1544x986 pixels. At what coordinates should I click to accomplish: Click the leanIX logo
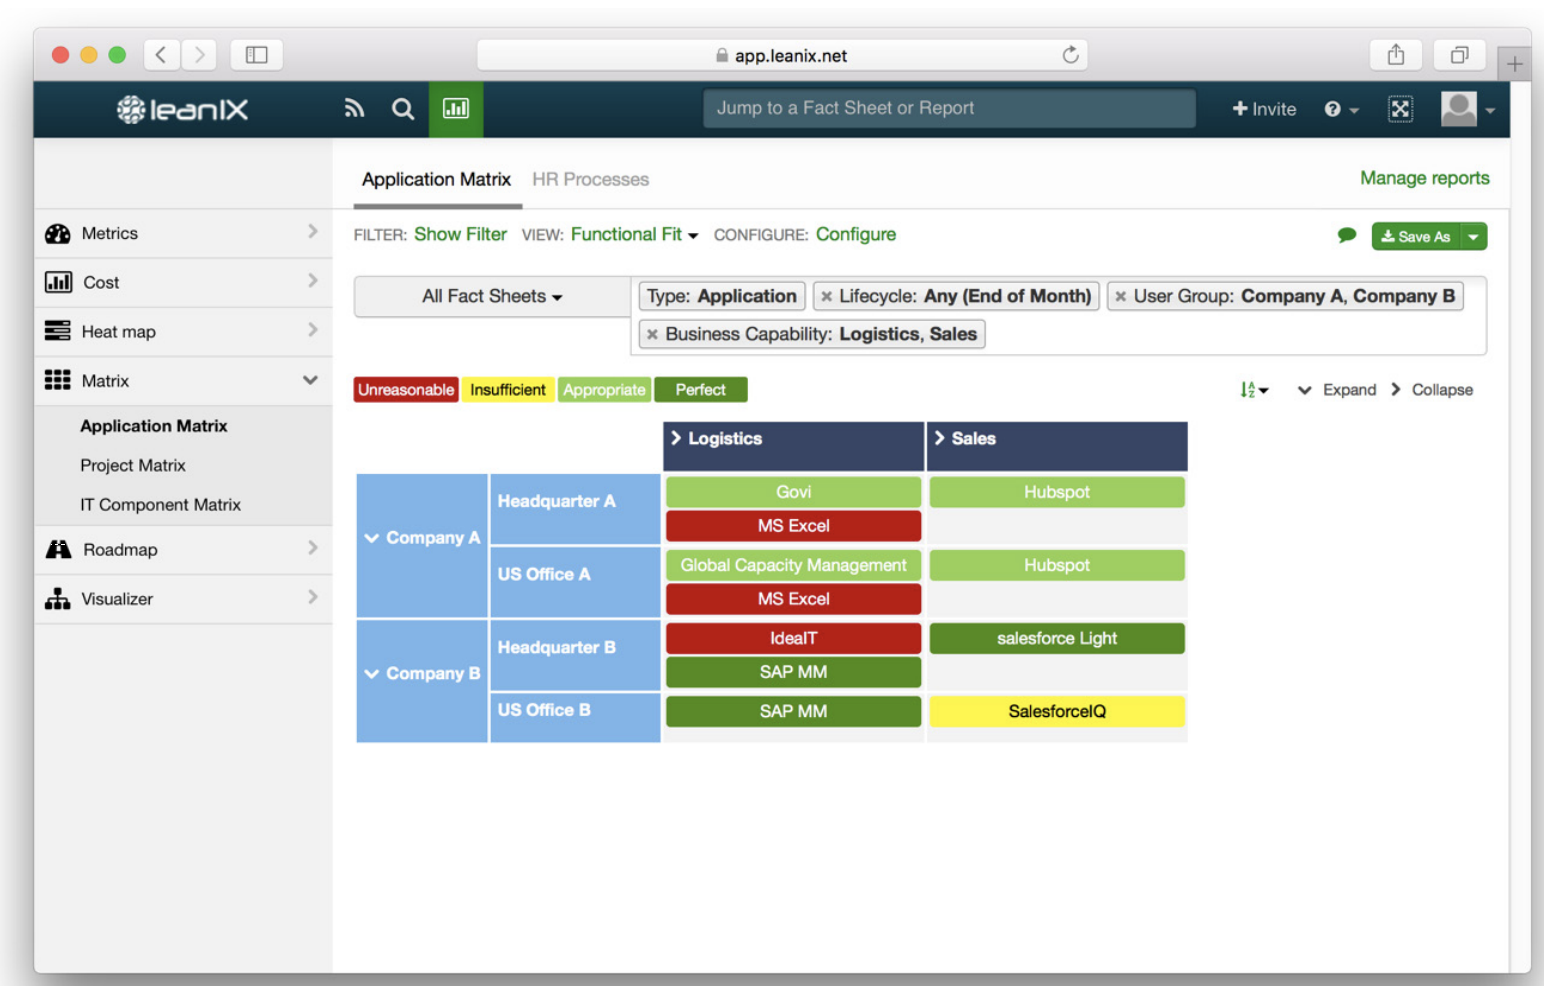pos(182,109)
